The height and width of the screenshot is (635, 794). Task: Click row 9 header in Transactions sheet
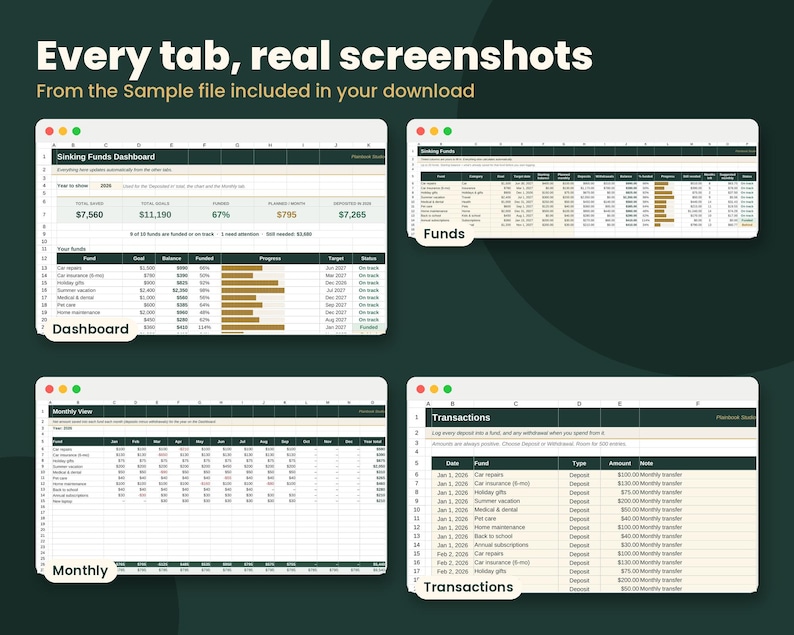click(417, 501)
